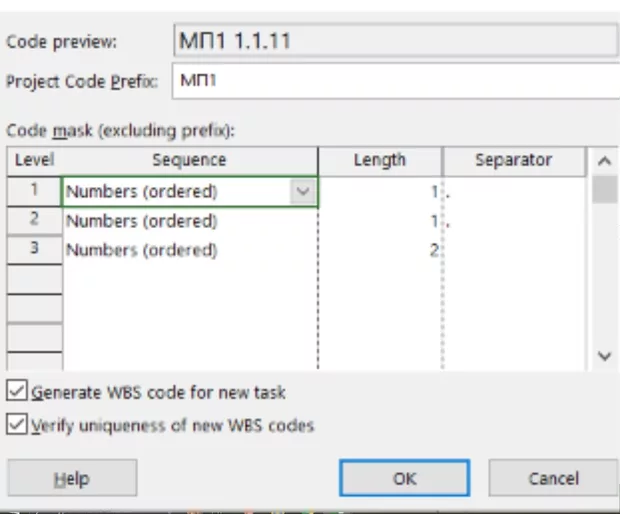Click the level 3 Length cell

click(380, 250)
